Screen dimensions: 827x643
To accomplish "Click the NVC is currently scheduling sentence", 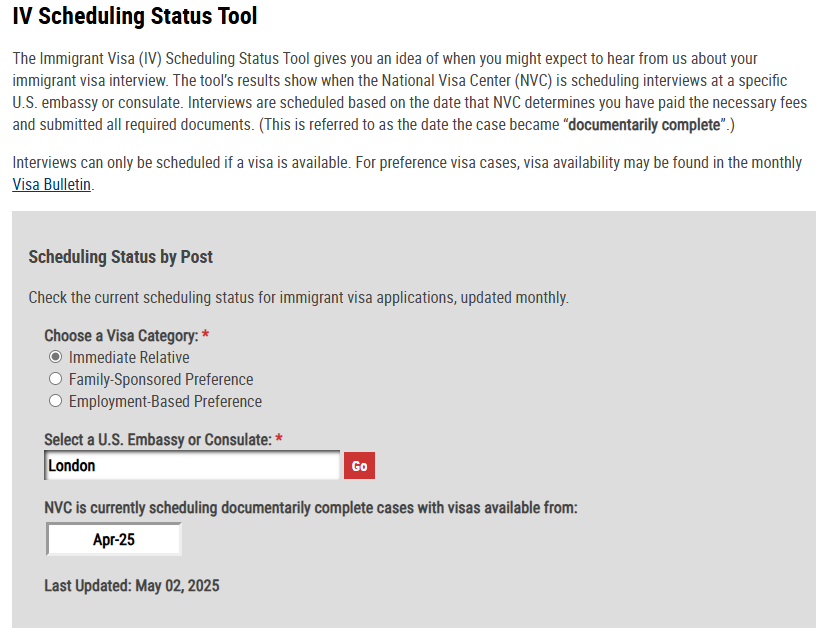I will [311, 507].
